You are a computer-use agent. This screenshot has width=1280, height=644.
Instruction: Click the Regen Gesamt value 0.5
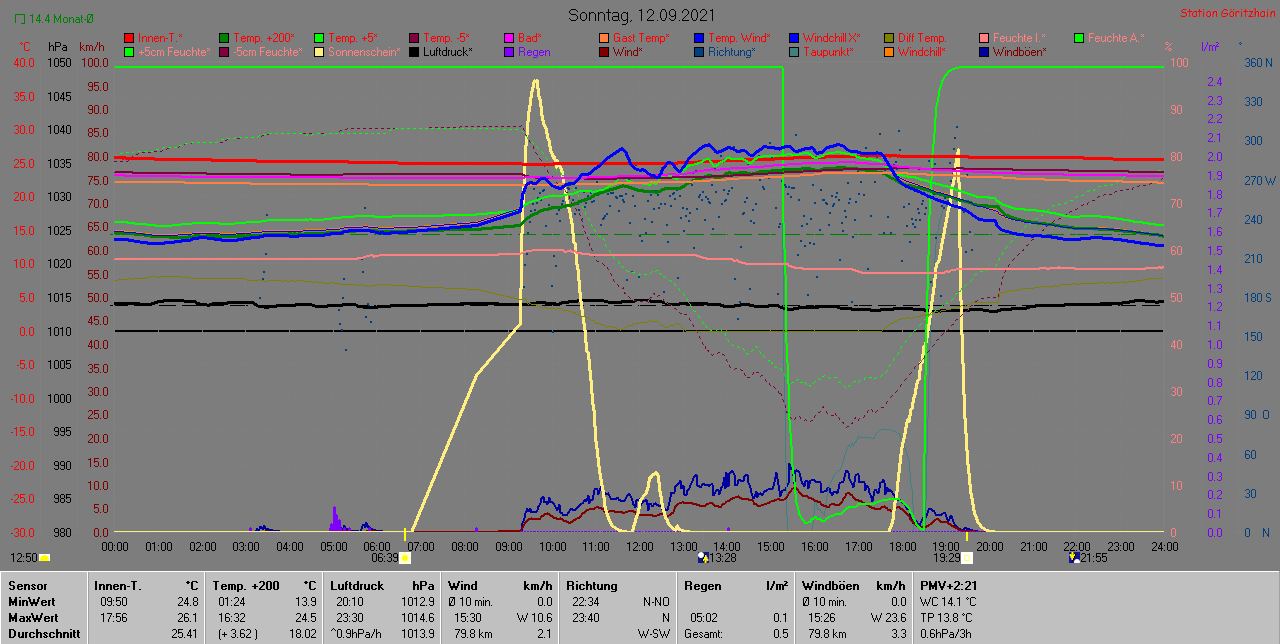tap(781, 634)
